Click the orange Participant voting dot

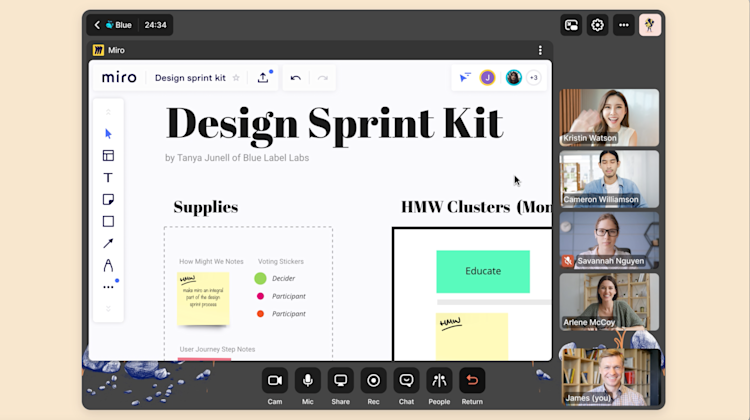click(x=260, y=314)
